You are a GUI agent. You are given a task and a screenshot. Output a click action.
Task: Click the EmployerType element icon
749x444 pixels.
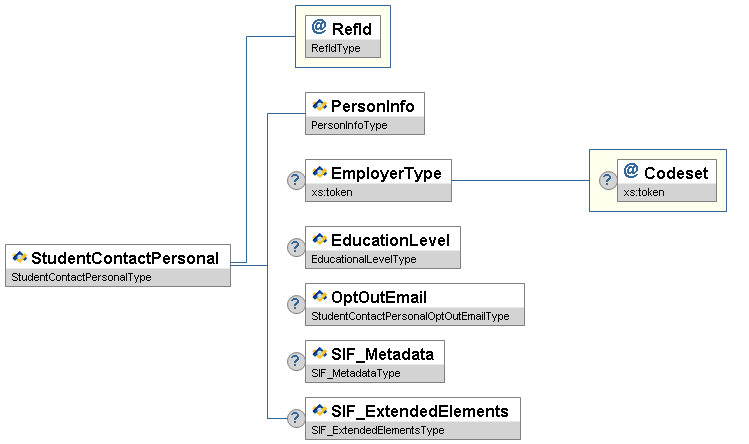pyautogui.click(x=320, y=173)
